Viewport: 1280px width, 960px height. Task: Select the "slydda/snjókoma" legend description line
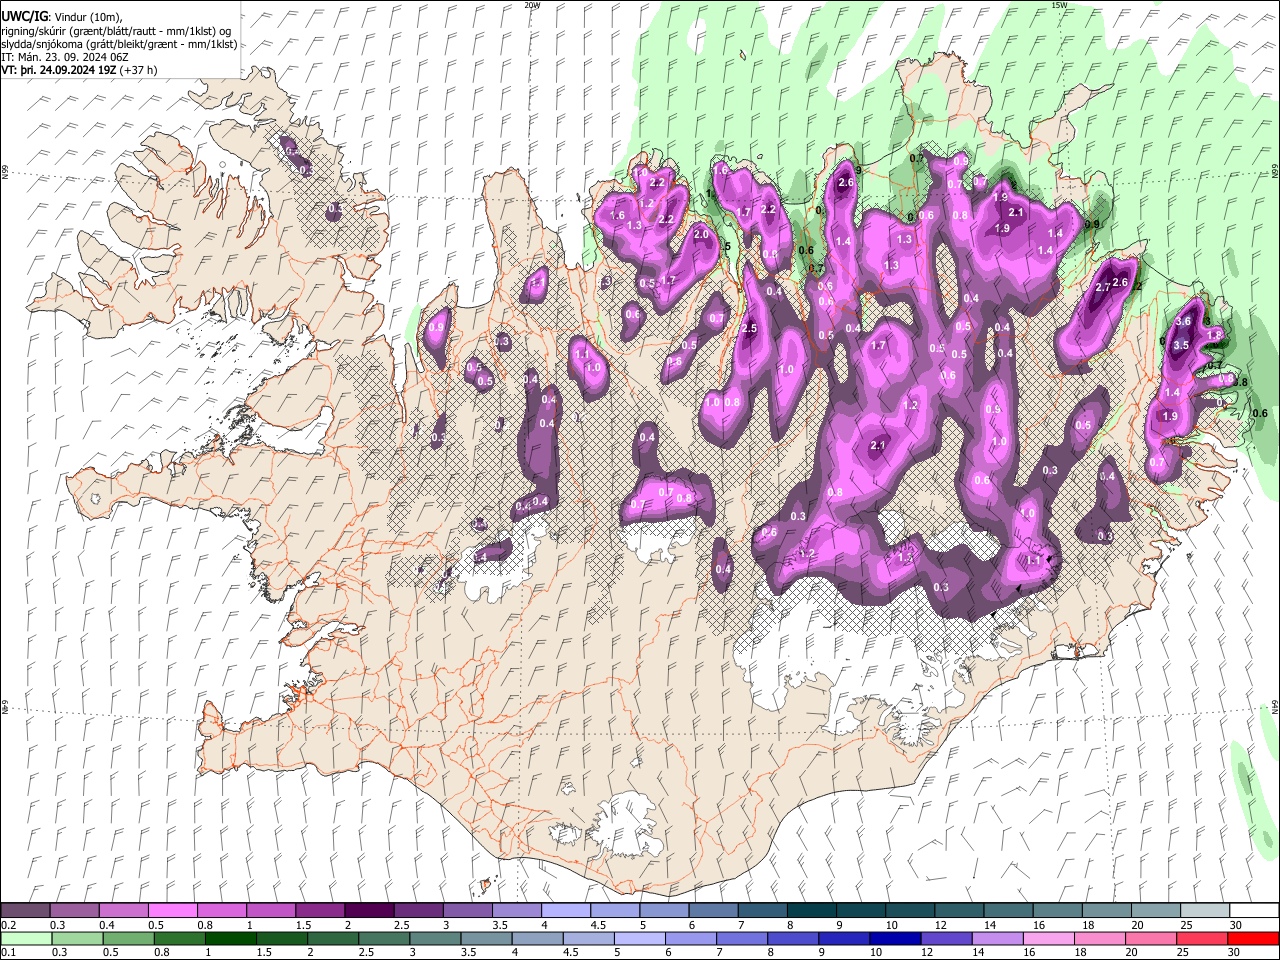pos(119,44)
